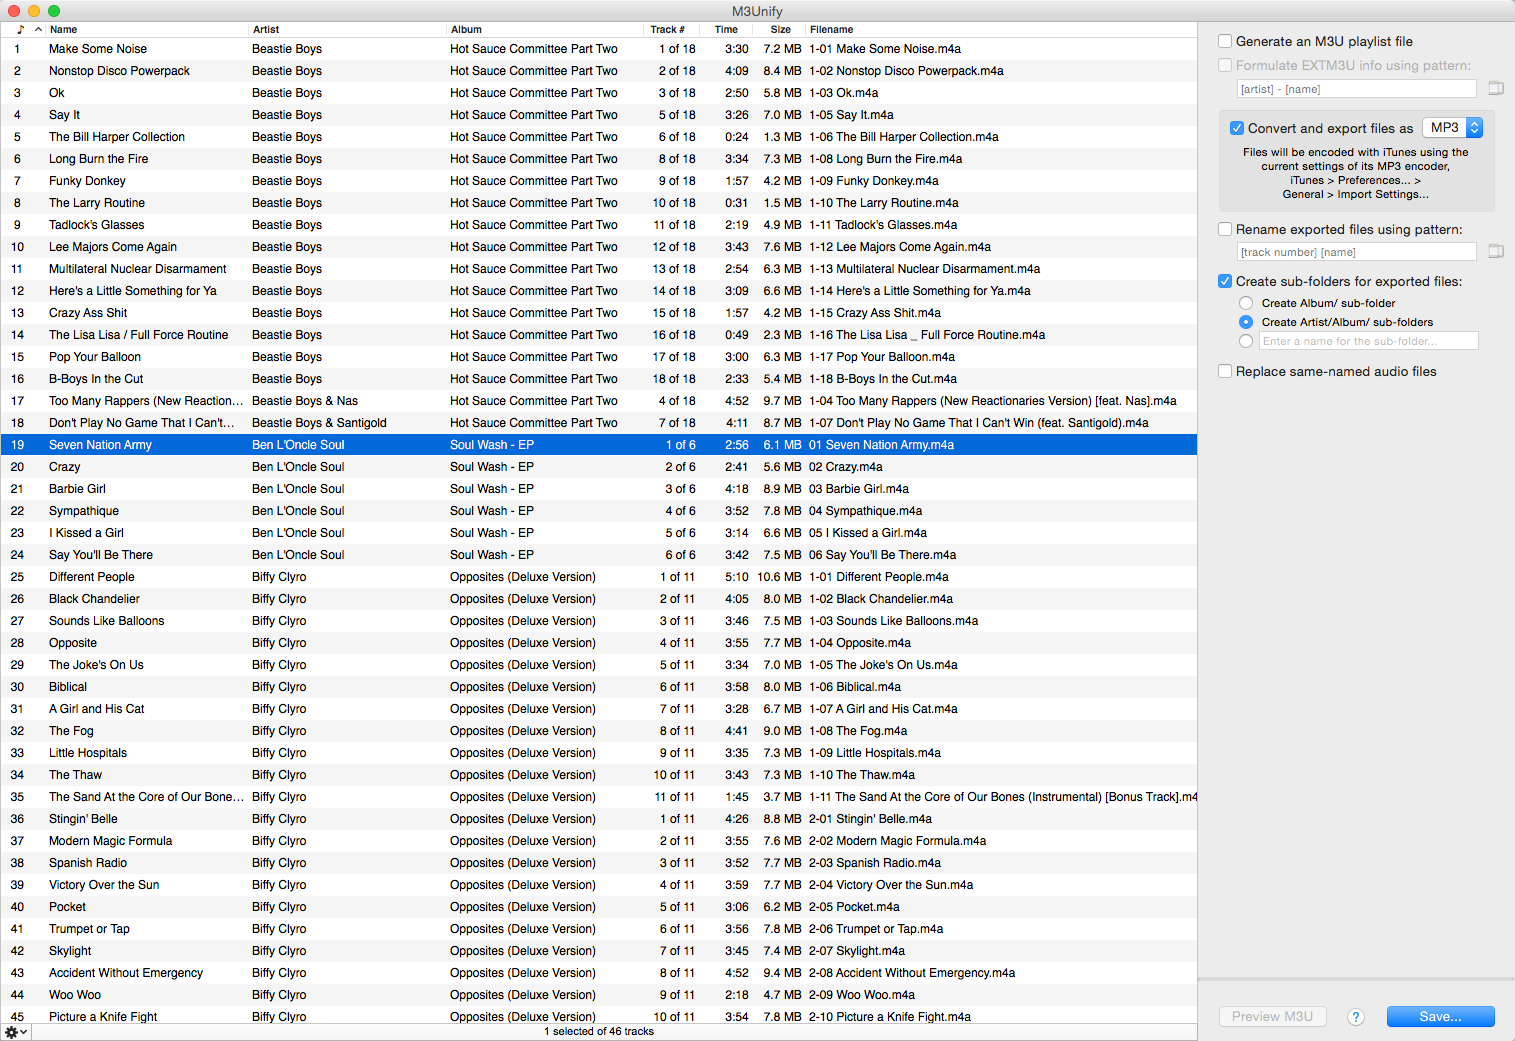This screenshot has width=1515, height=1041.
Task: Select the track Picture a Knife Fight
Action: point(598,1016)
